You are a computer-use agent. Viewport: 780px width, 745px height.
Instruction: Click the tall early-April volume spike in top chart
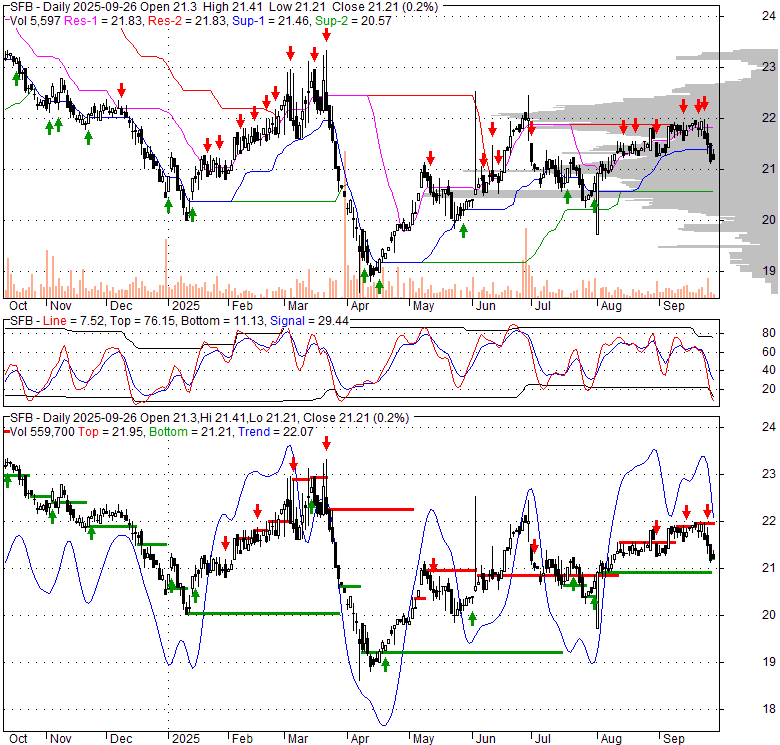[345, 224]
